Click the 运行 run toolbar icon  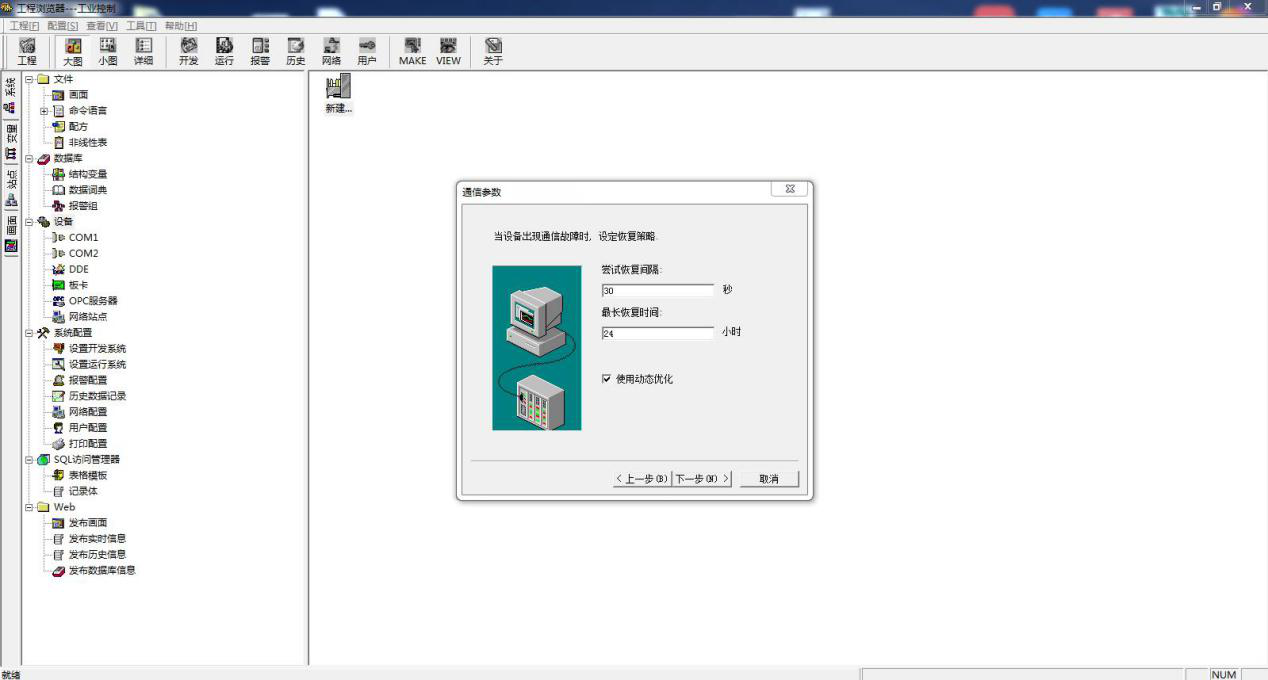(224, 51)
